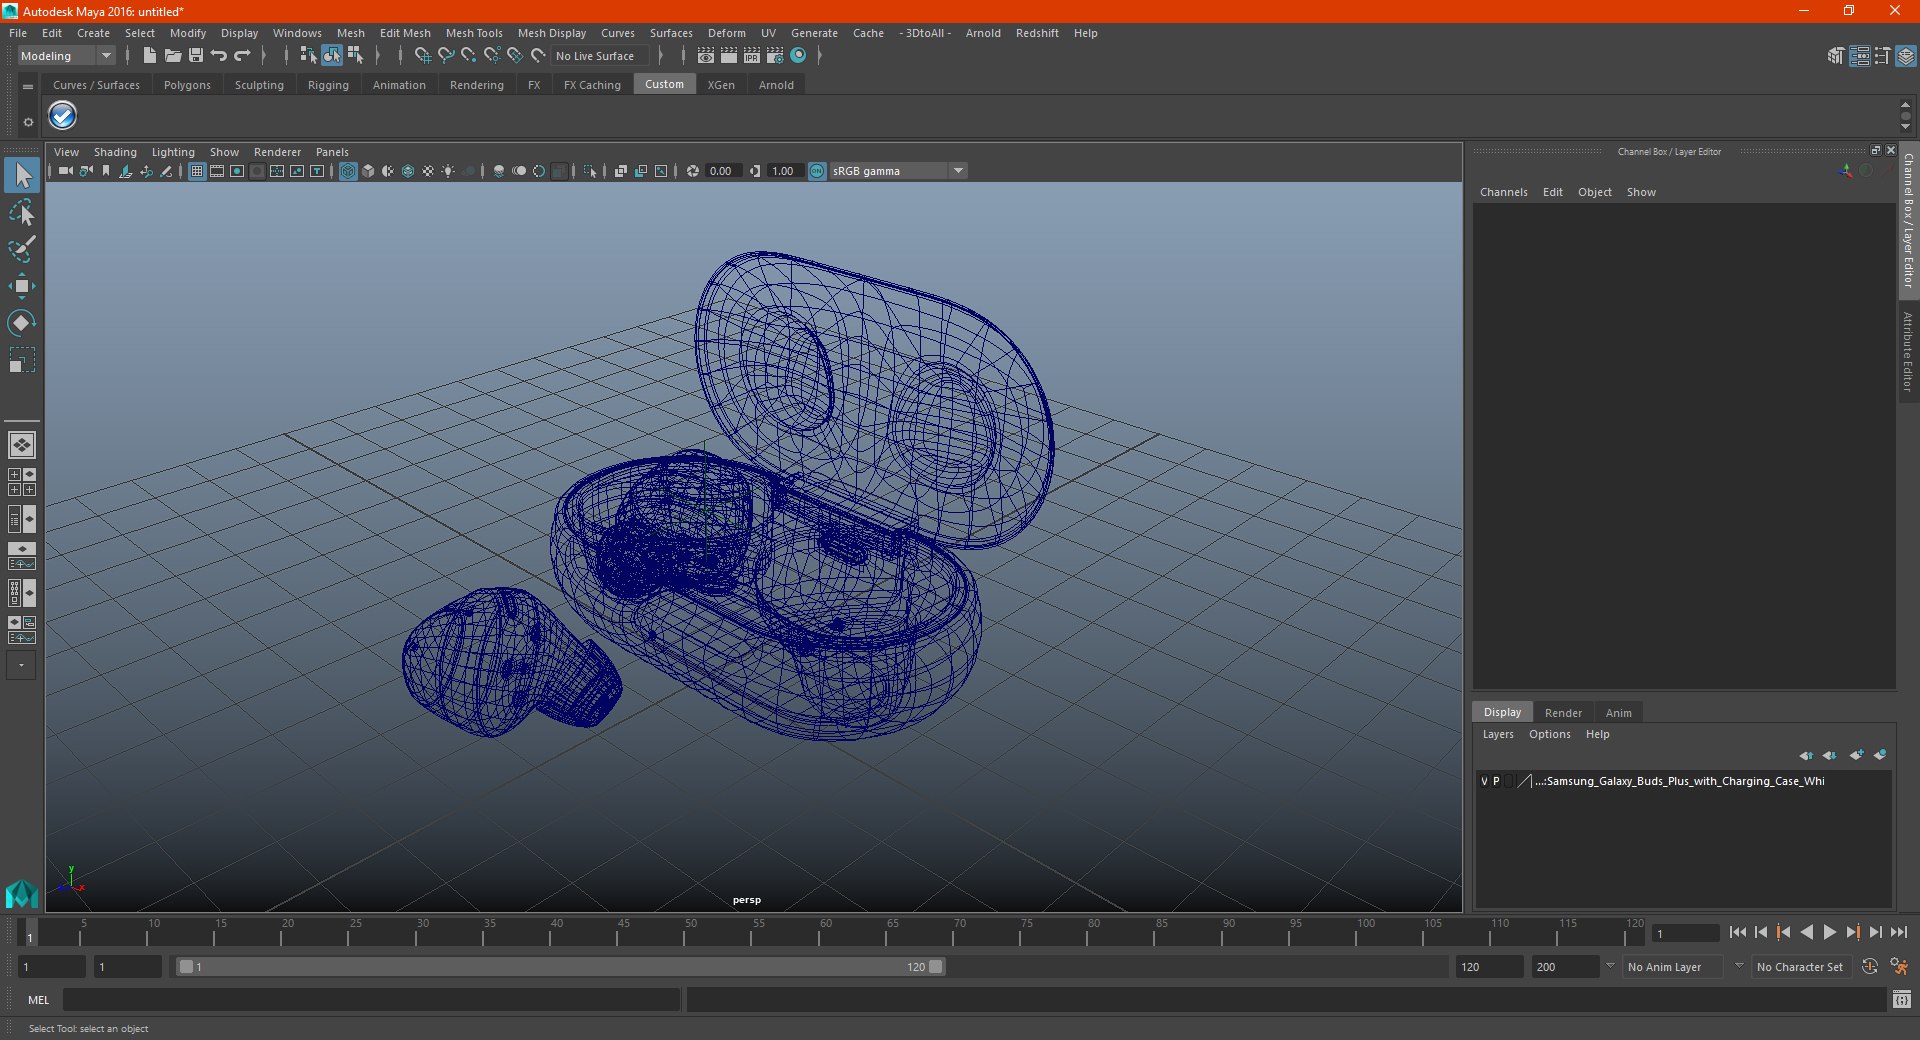This screenshot has height=1040, width=1920.
Task: Toggle layer visibility V box
Action: (x=1484, y=781)
